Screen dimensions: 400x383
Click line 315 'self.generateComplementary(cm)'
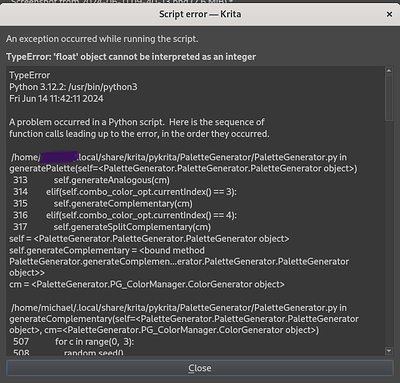123,204
